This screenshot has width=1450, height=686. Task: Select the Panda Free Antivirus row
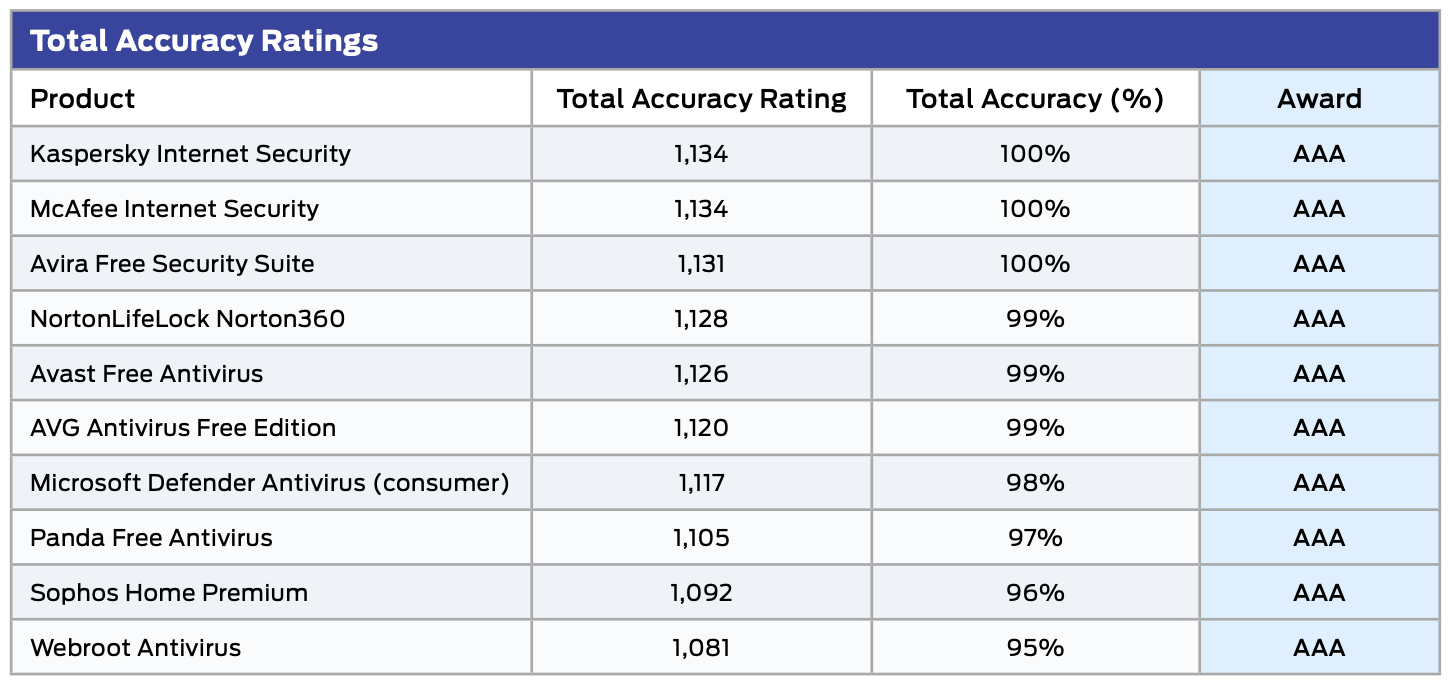151,538
